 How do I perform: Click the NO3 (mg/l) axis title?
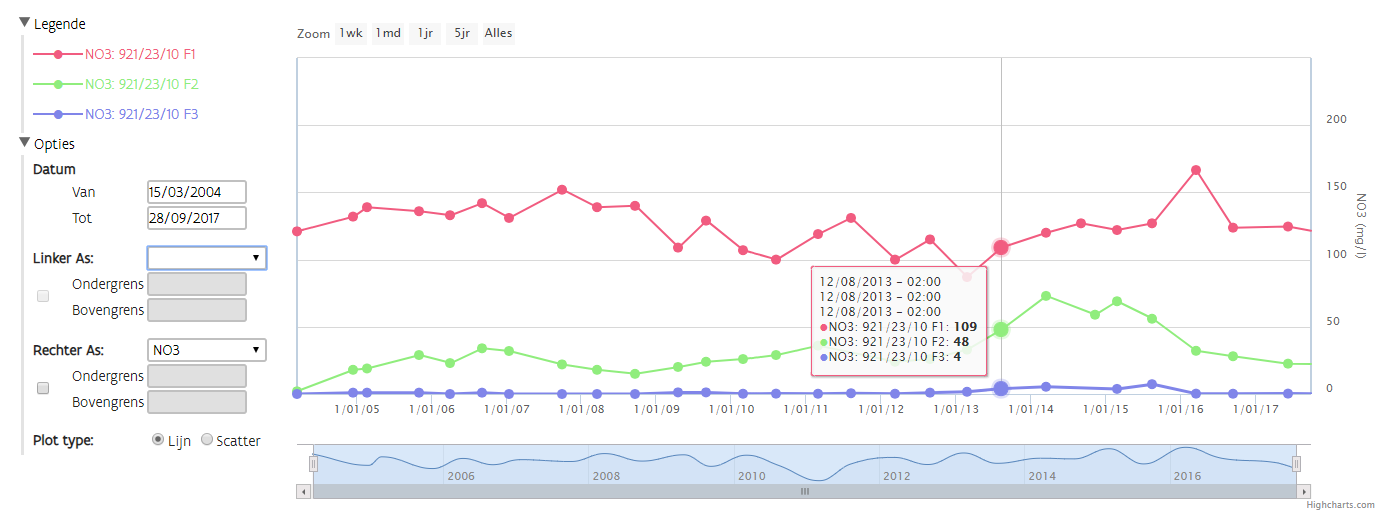click(x=1361, y=226)
